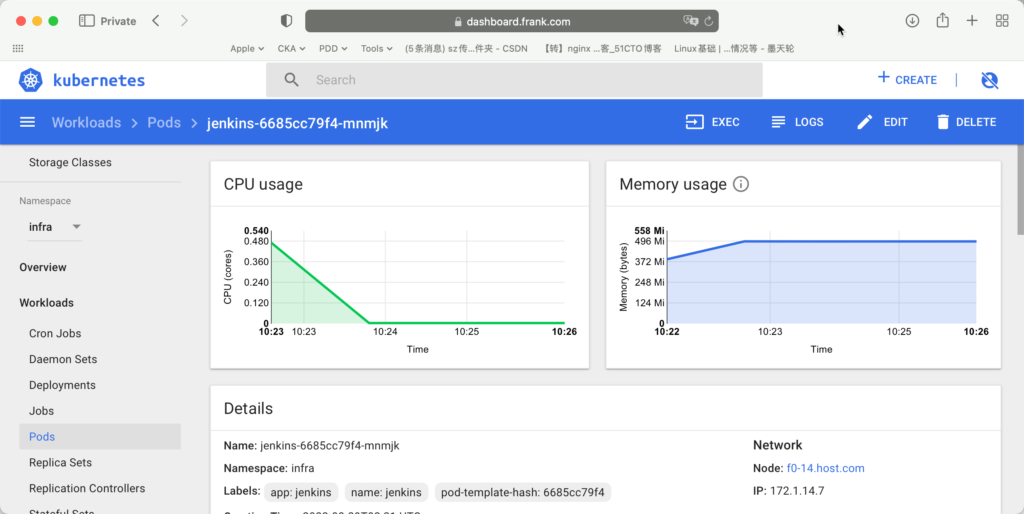Click the Kubernetes logo icon
1024x514 pixels.
tap(31, 80)
